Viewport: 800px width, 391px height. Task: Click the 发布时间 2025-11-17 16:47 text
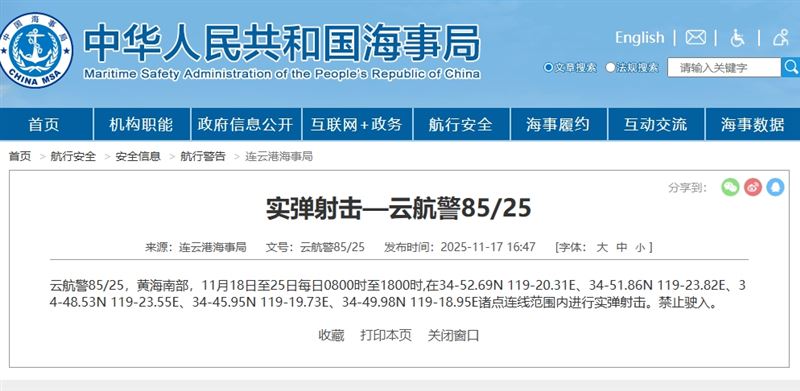point(460,248)
